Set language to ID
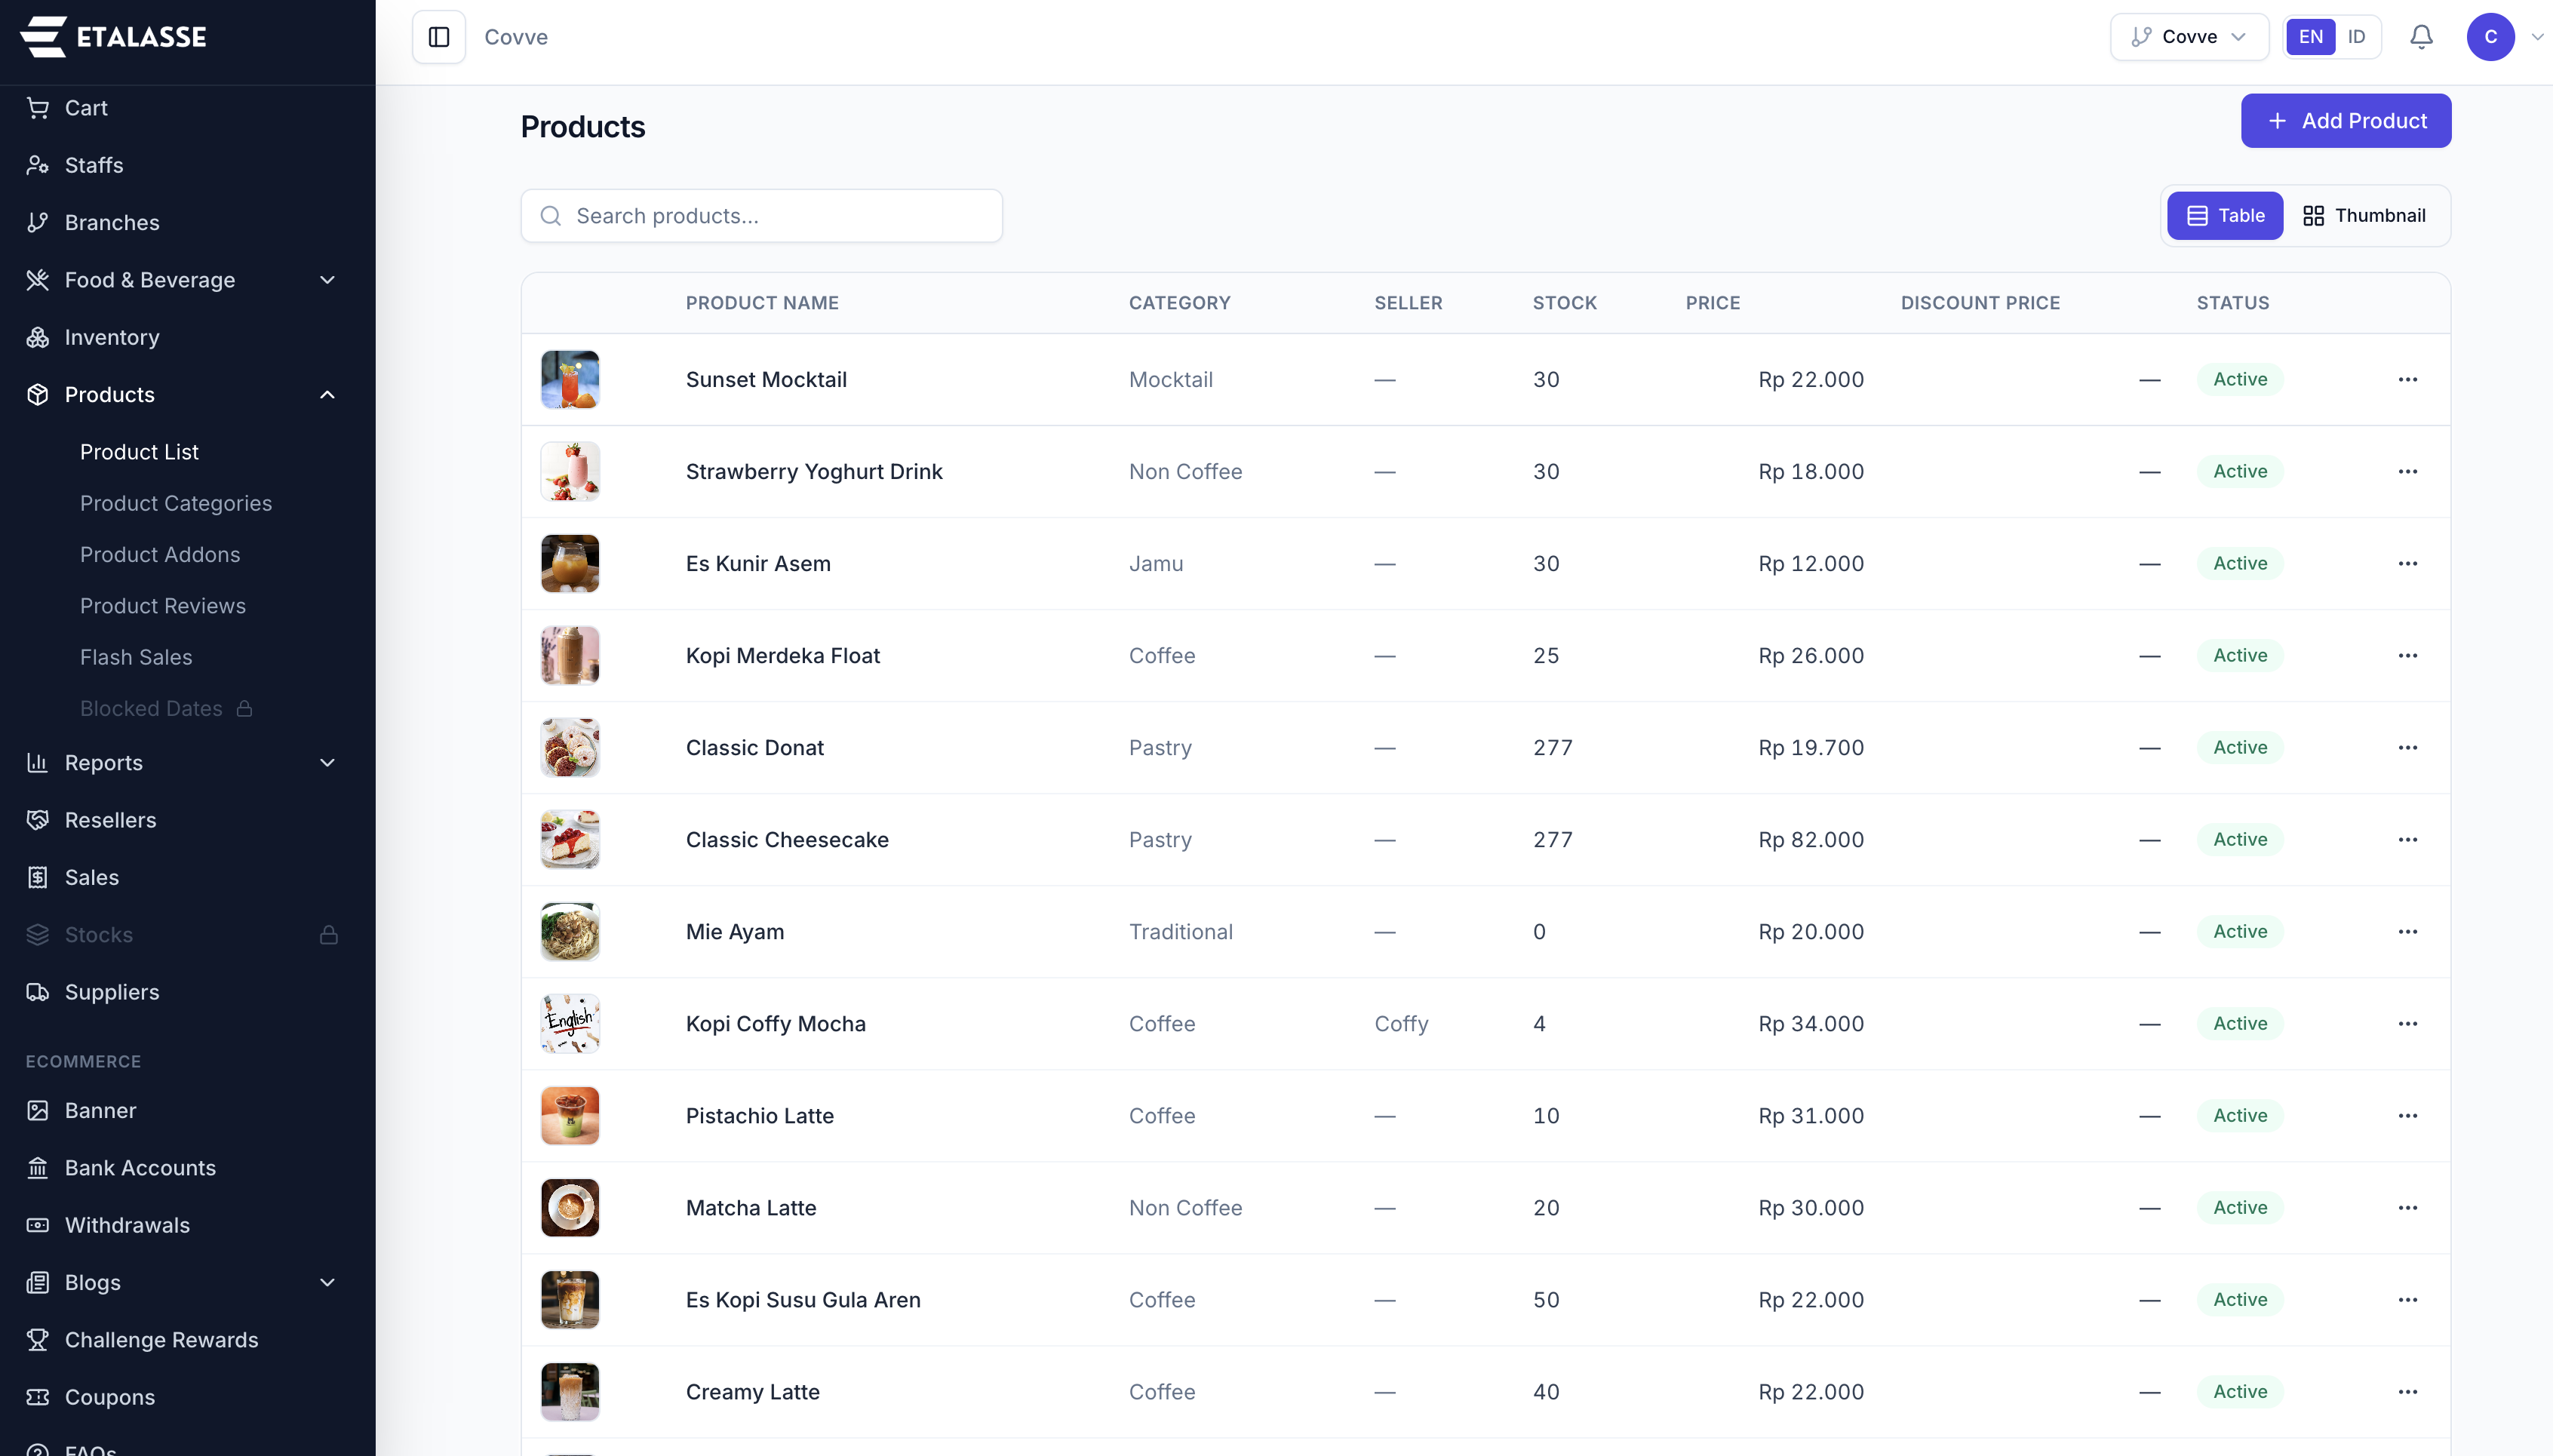This screenshot has width=2553, height=1456. coord(2356,37)
